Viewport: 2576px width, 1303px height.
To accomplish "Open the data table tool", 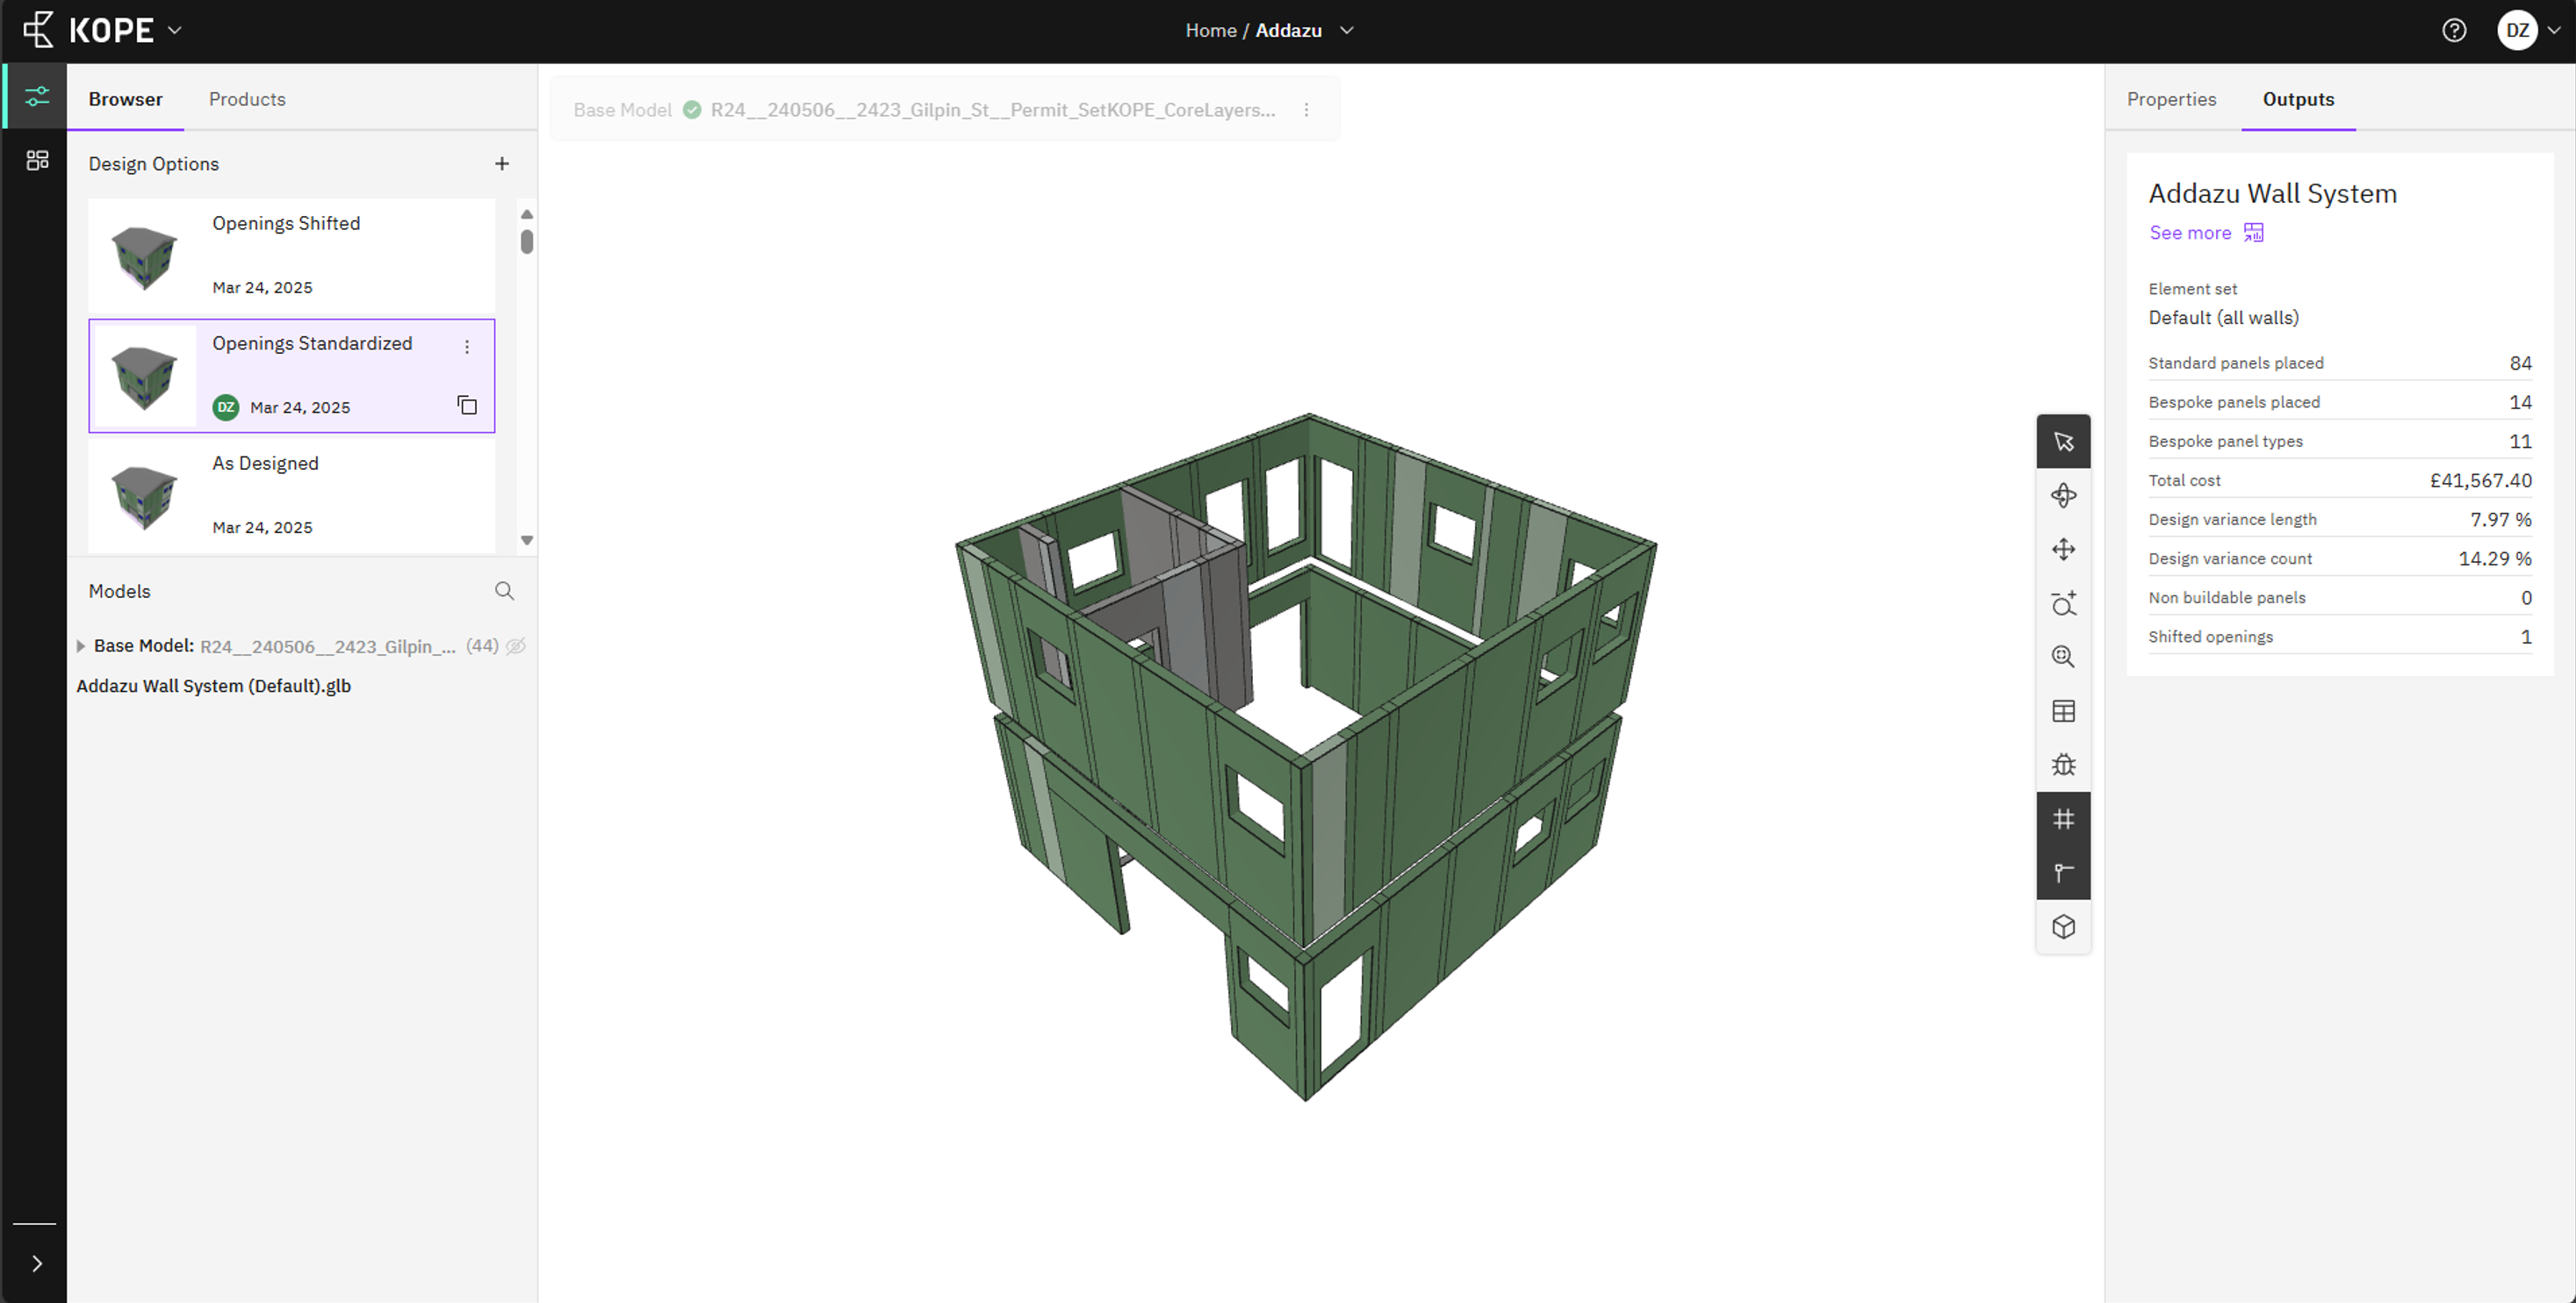I will [2063, 711].
